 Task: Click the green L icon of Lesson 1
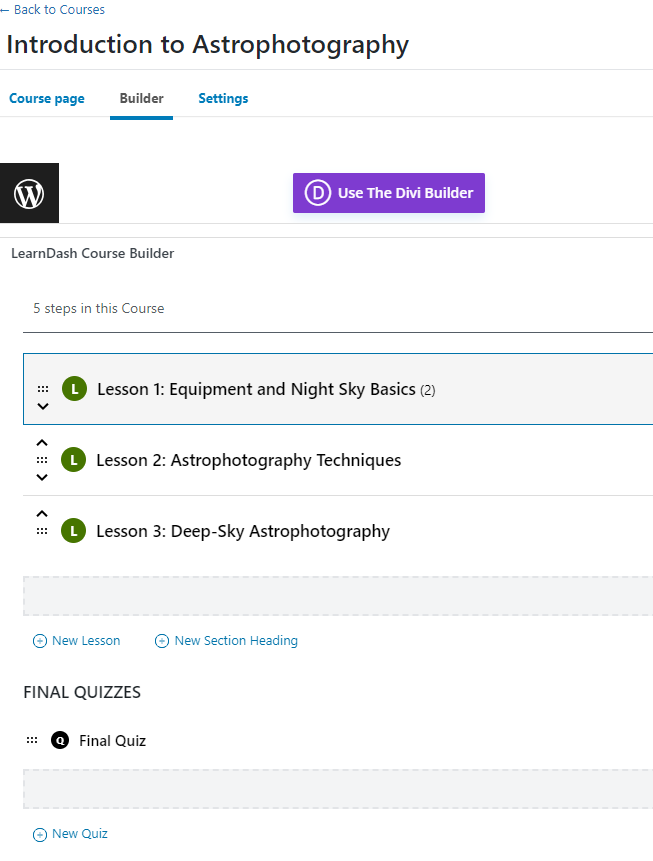(75, 389)
